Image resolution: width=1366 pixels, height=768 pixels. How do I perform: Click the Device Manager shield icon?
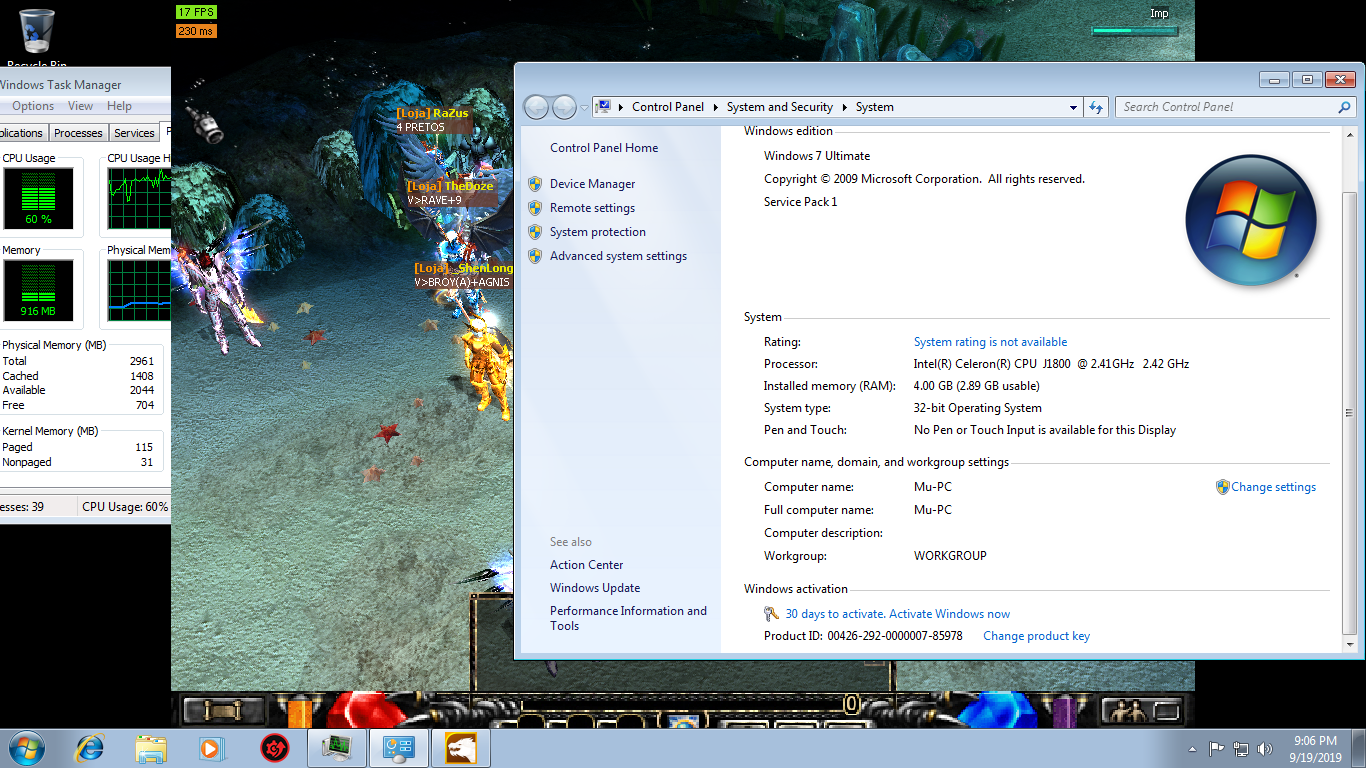click(535, 184)
